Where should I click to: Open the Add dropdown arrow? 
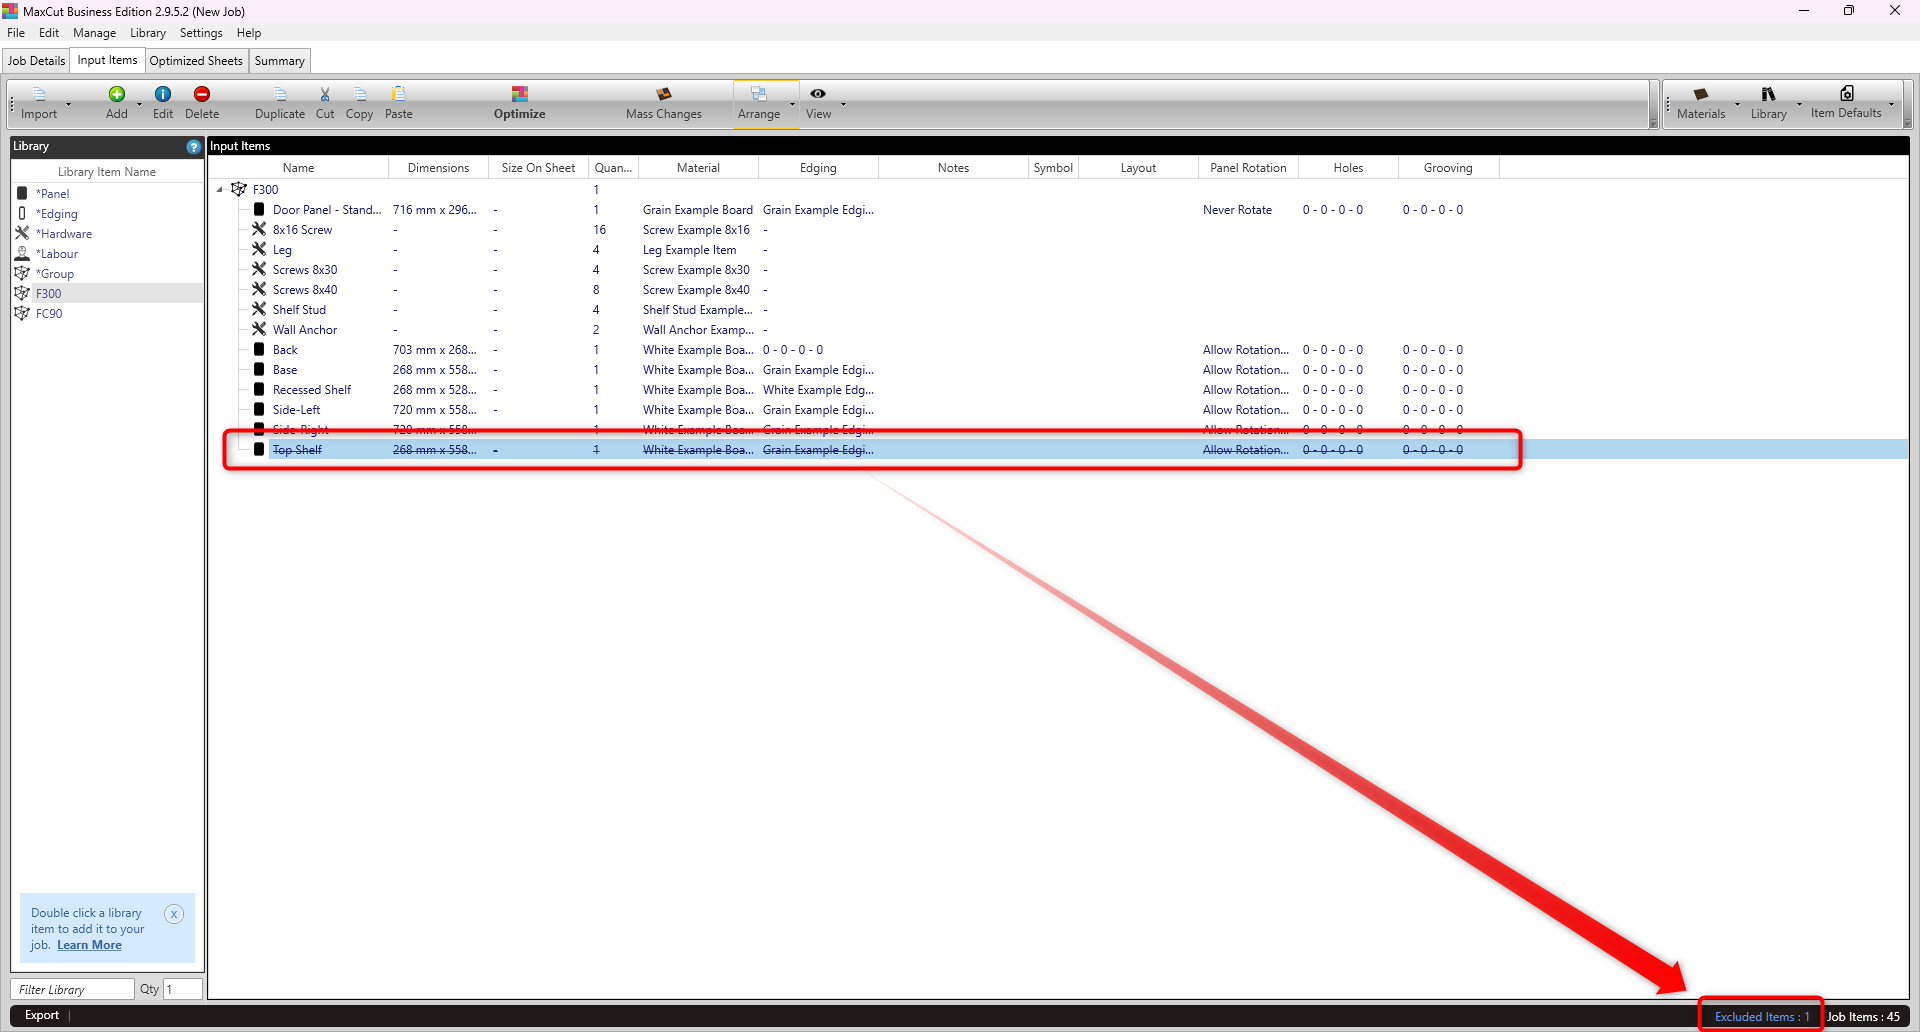139,104
